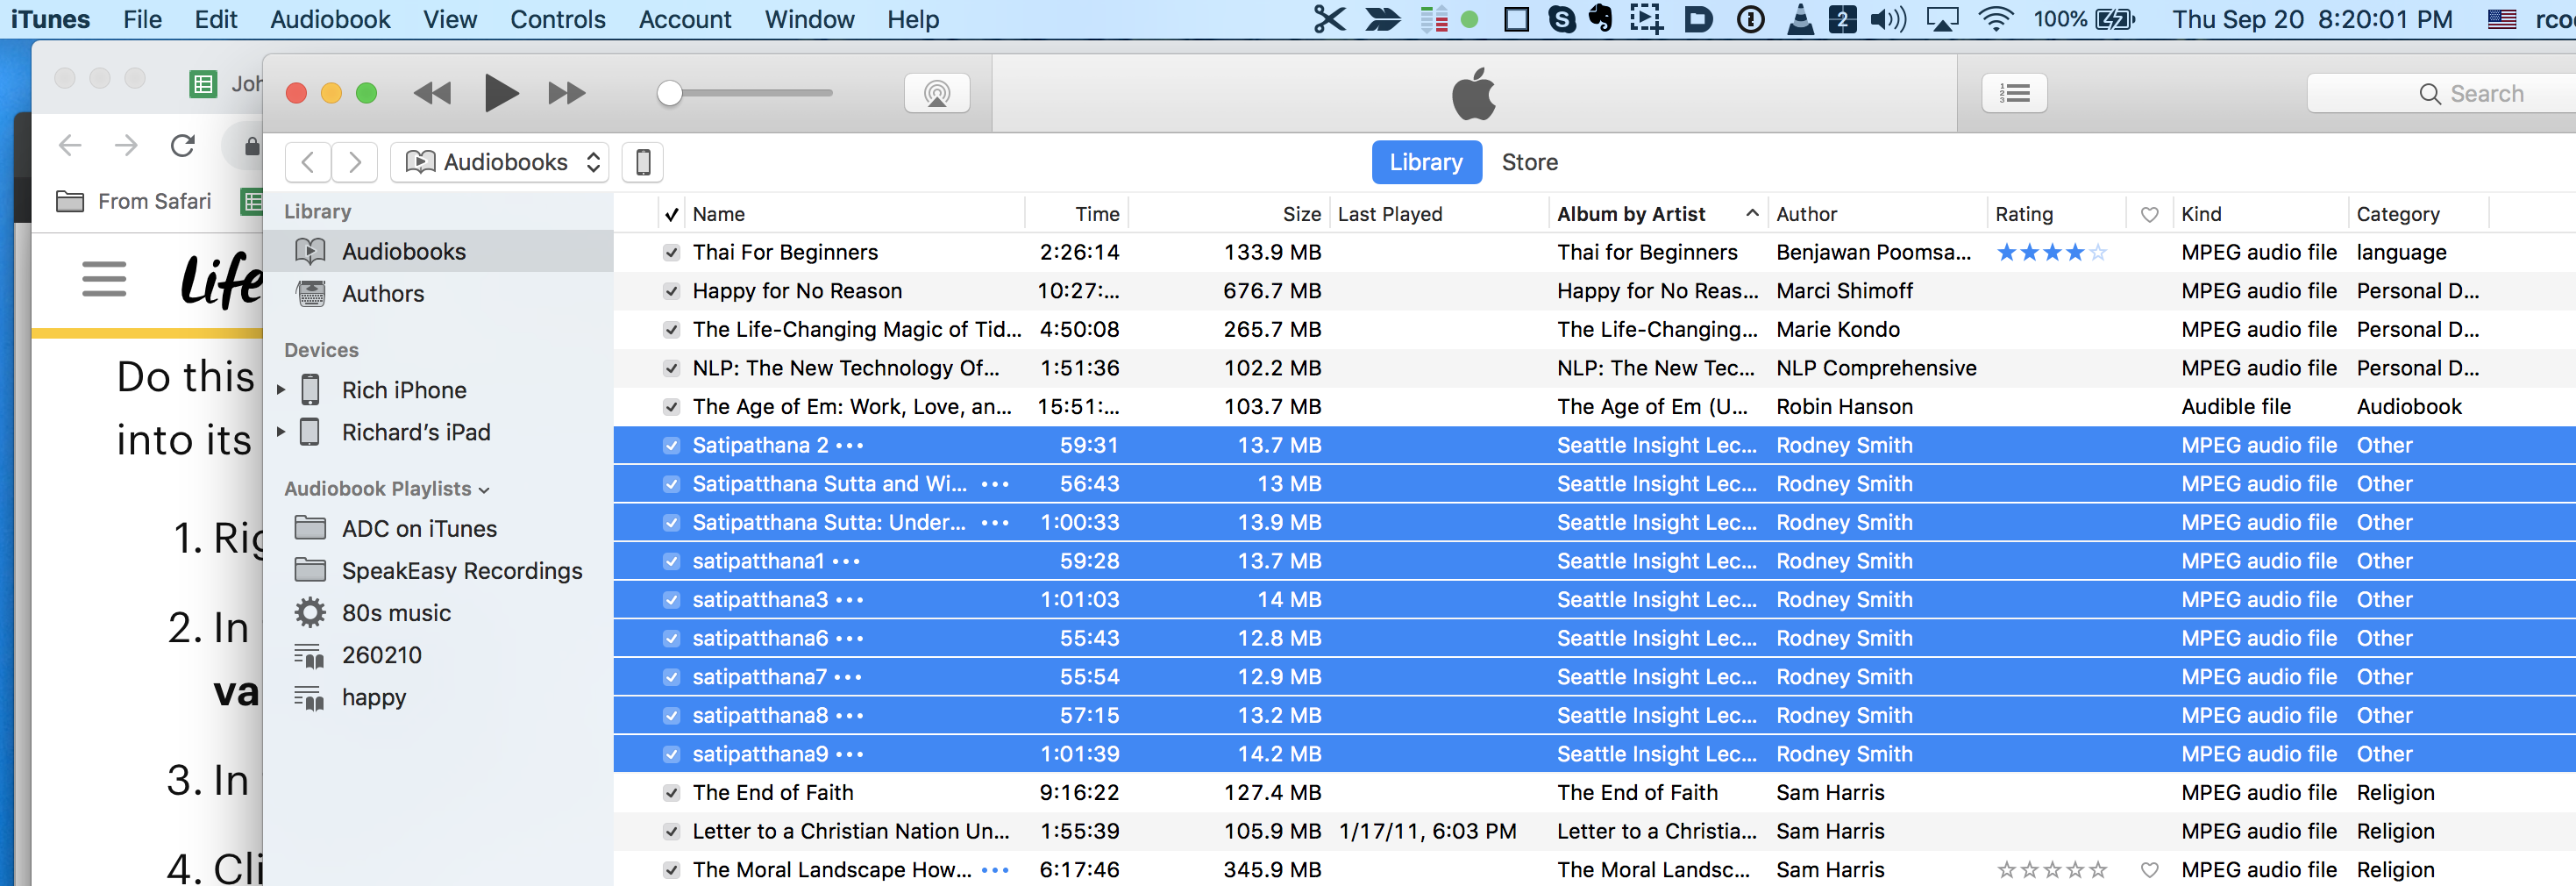
Task: Open the Audiobook menu
Action: (330, 19)
